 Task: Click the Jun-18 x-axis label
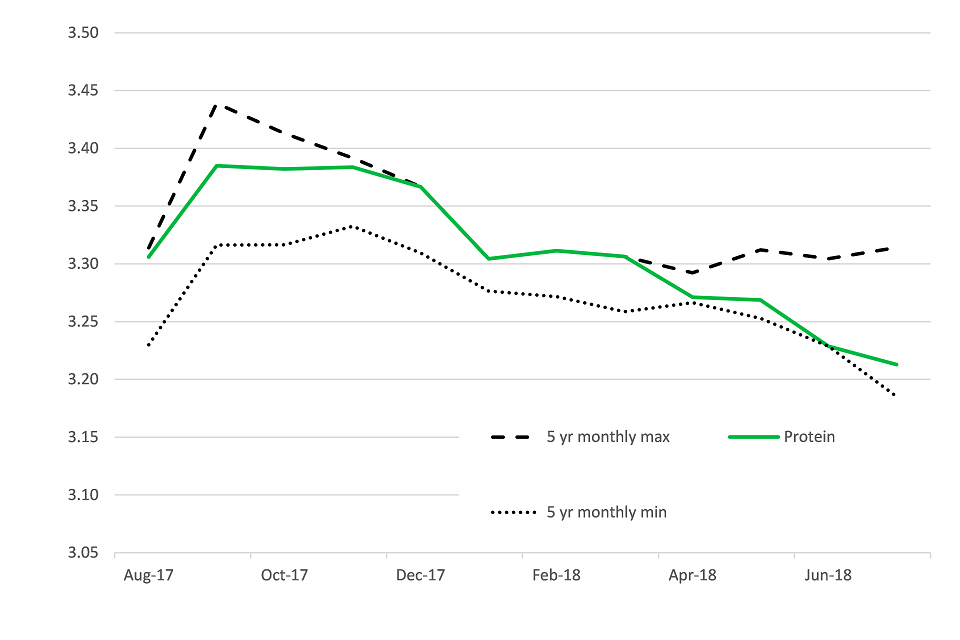click(x=829, y=575)
